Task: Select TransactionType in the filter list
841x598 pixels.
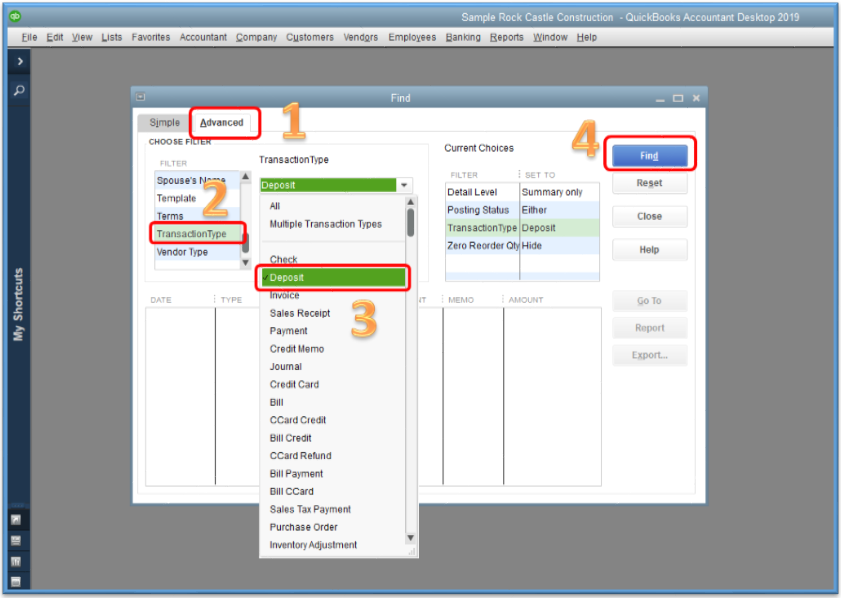Action: coord(197,234)
